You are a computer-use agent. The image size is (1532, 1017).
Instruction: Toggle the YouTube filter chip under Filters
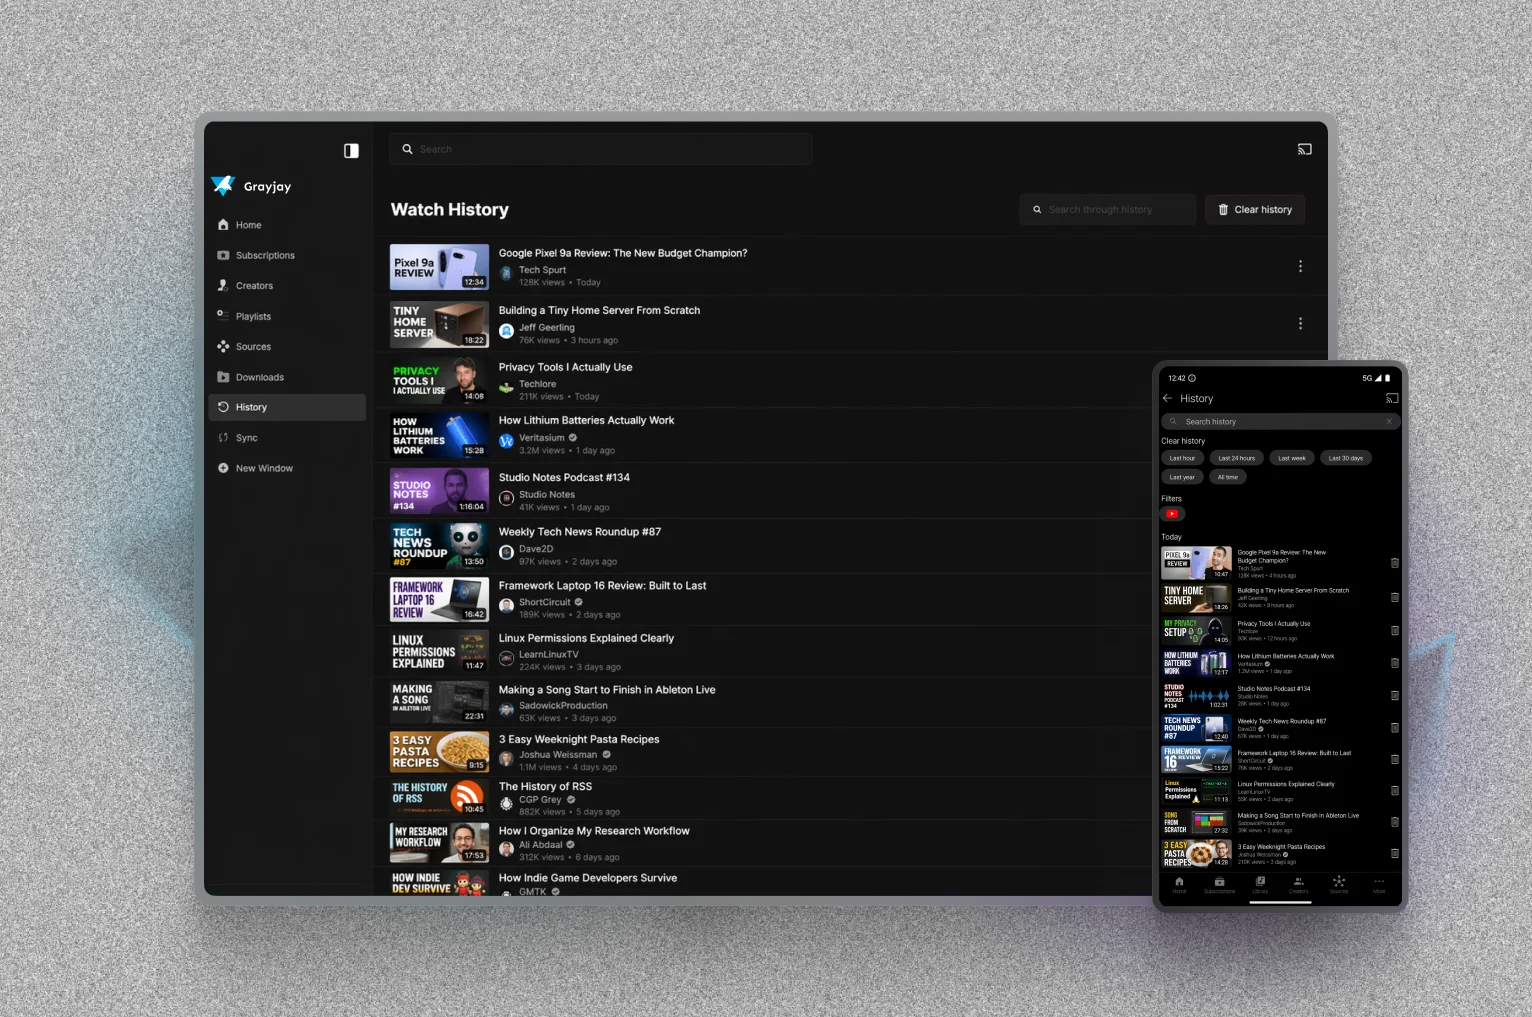coord(1172,514)
